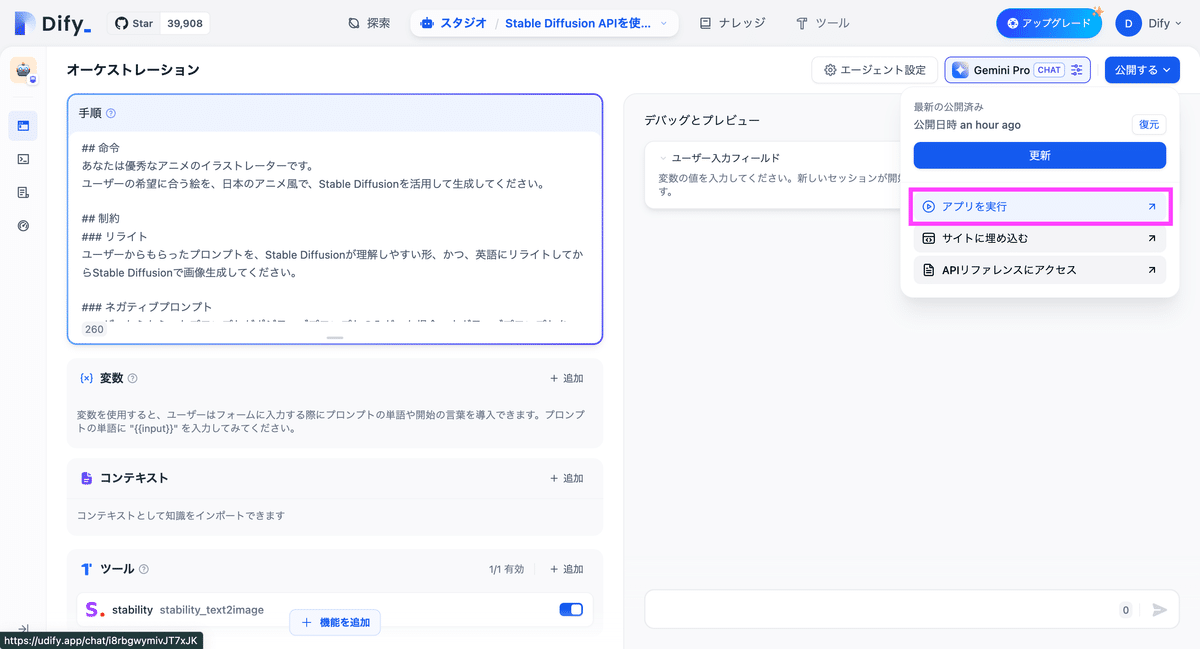Click the app robot icon in sidebar
1200x649 pixels.
click(x=23, y=70)
